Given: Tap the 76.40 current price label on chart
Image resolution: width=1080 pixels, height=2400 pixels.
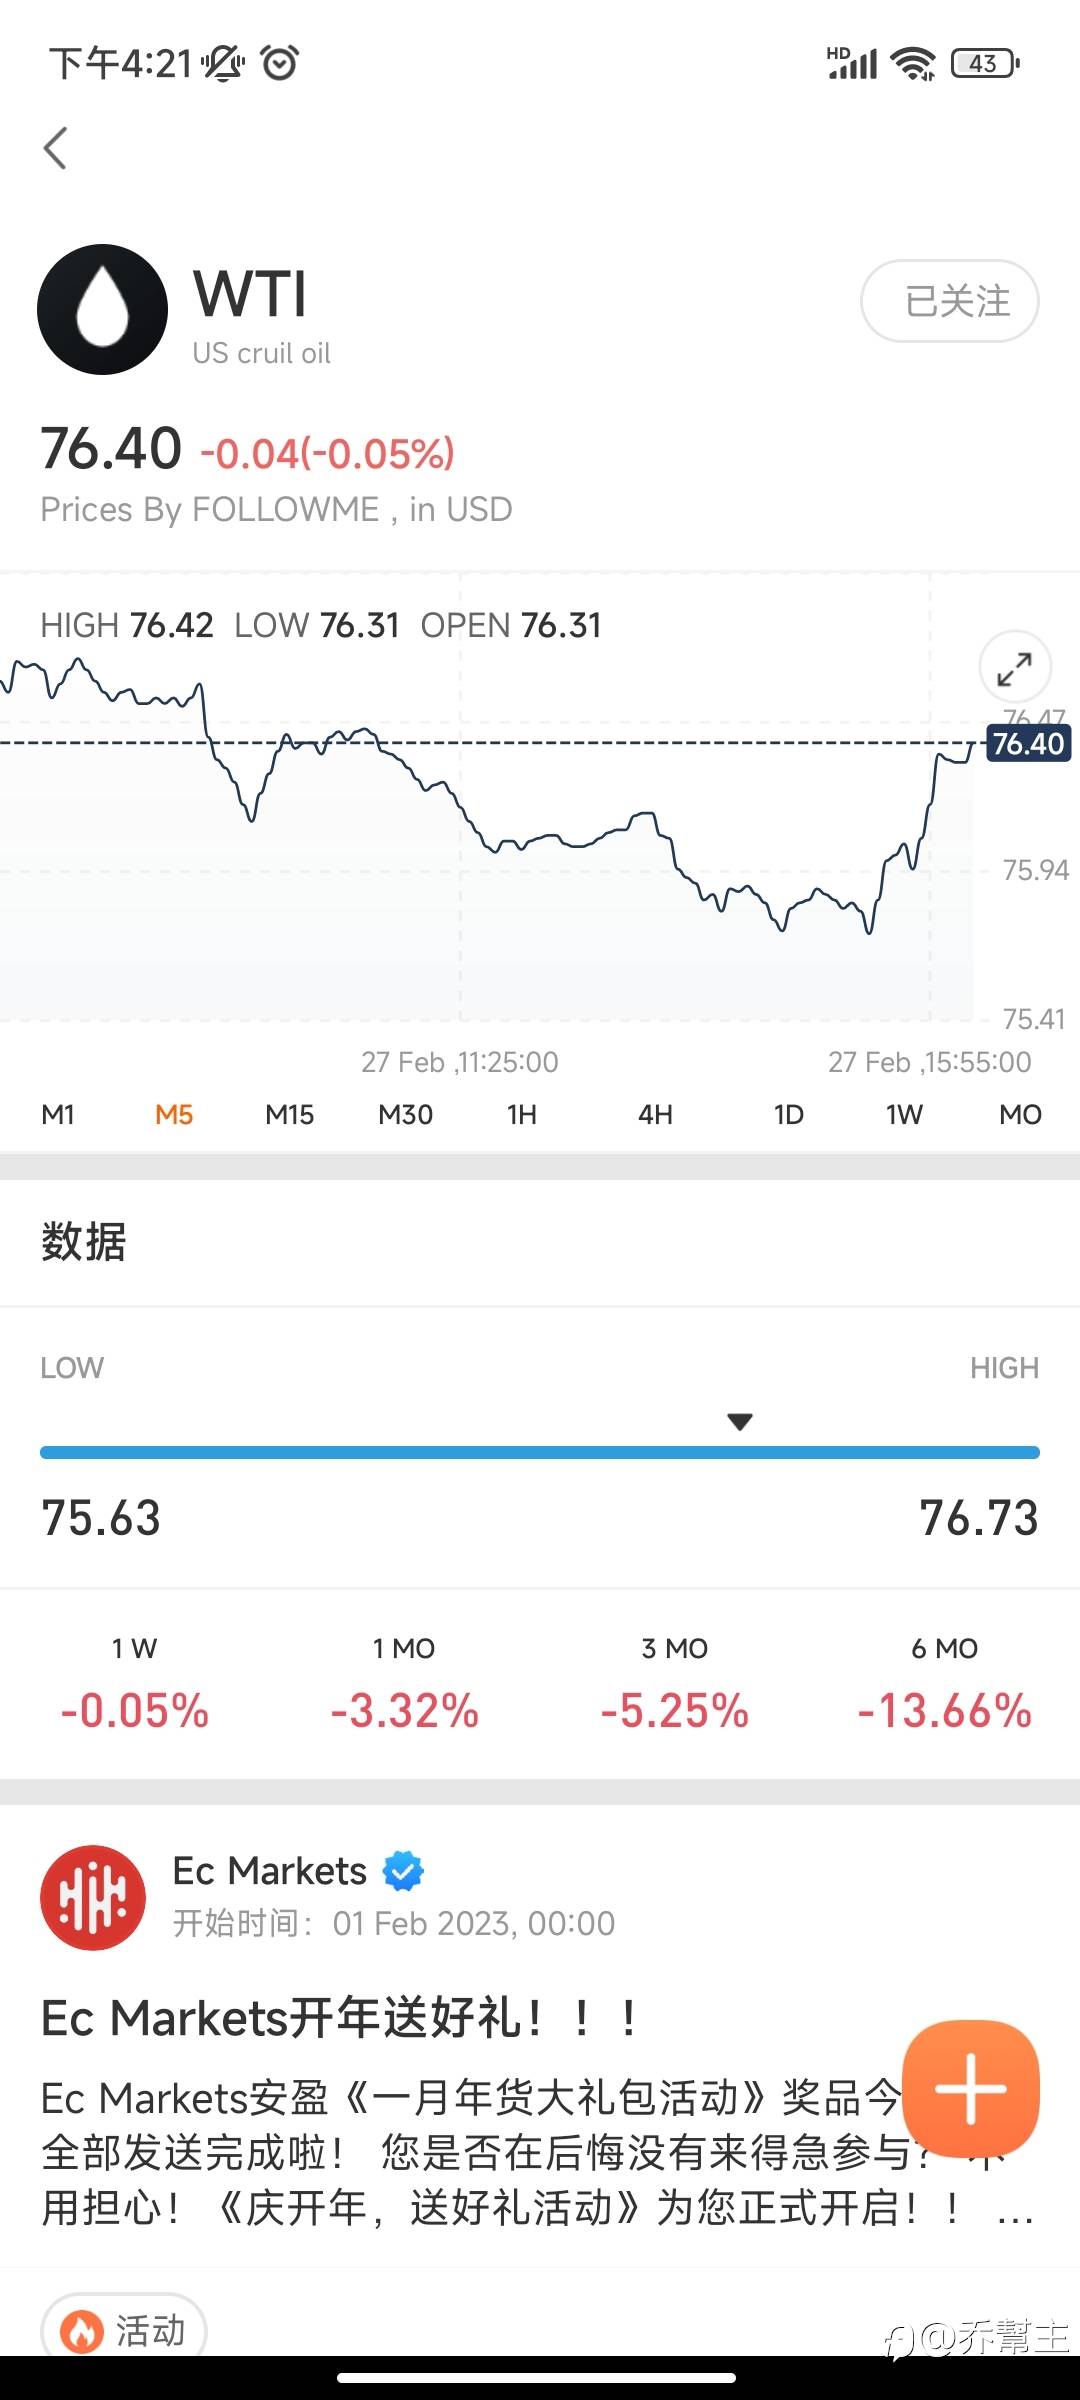Looking at the screenshot, I should pyautogui.click(x=1028, y=744).
